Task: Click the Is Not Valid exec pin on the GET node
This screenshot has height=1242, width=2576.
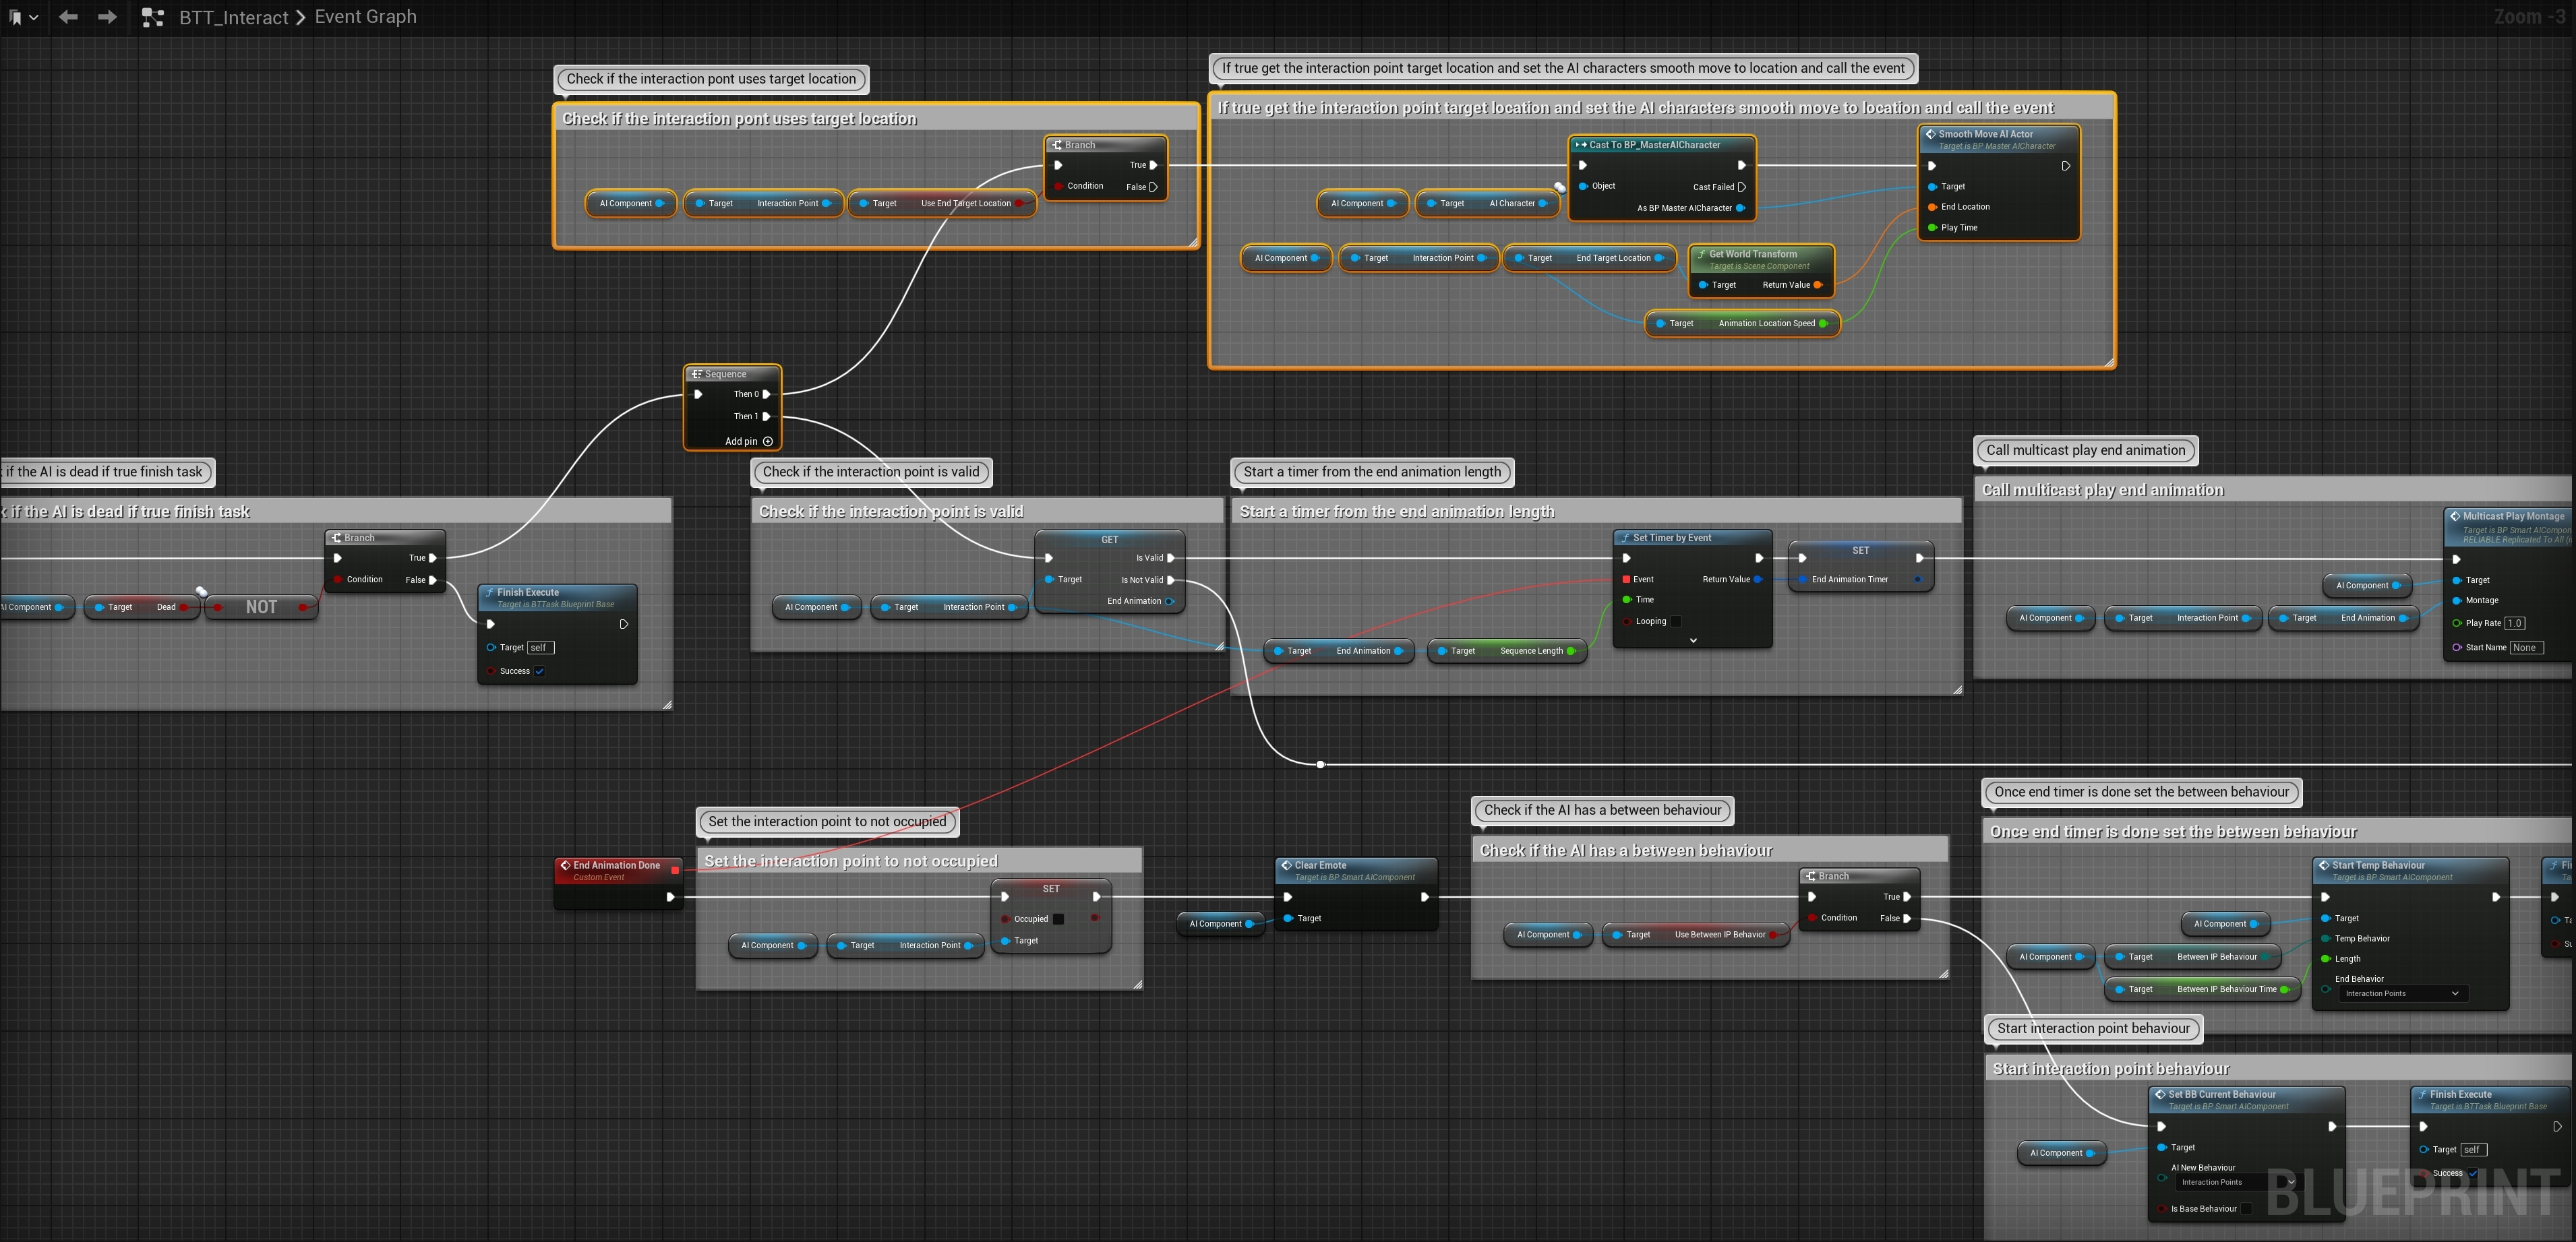Action: 1171,580
